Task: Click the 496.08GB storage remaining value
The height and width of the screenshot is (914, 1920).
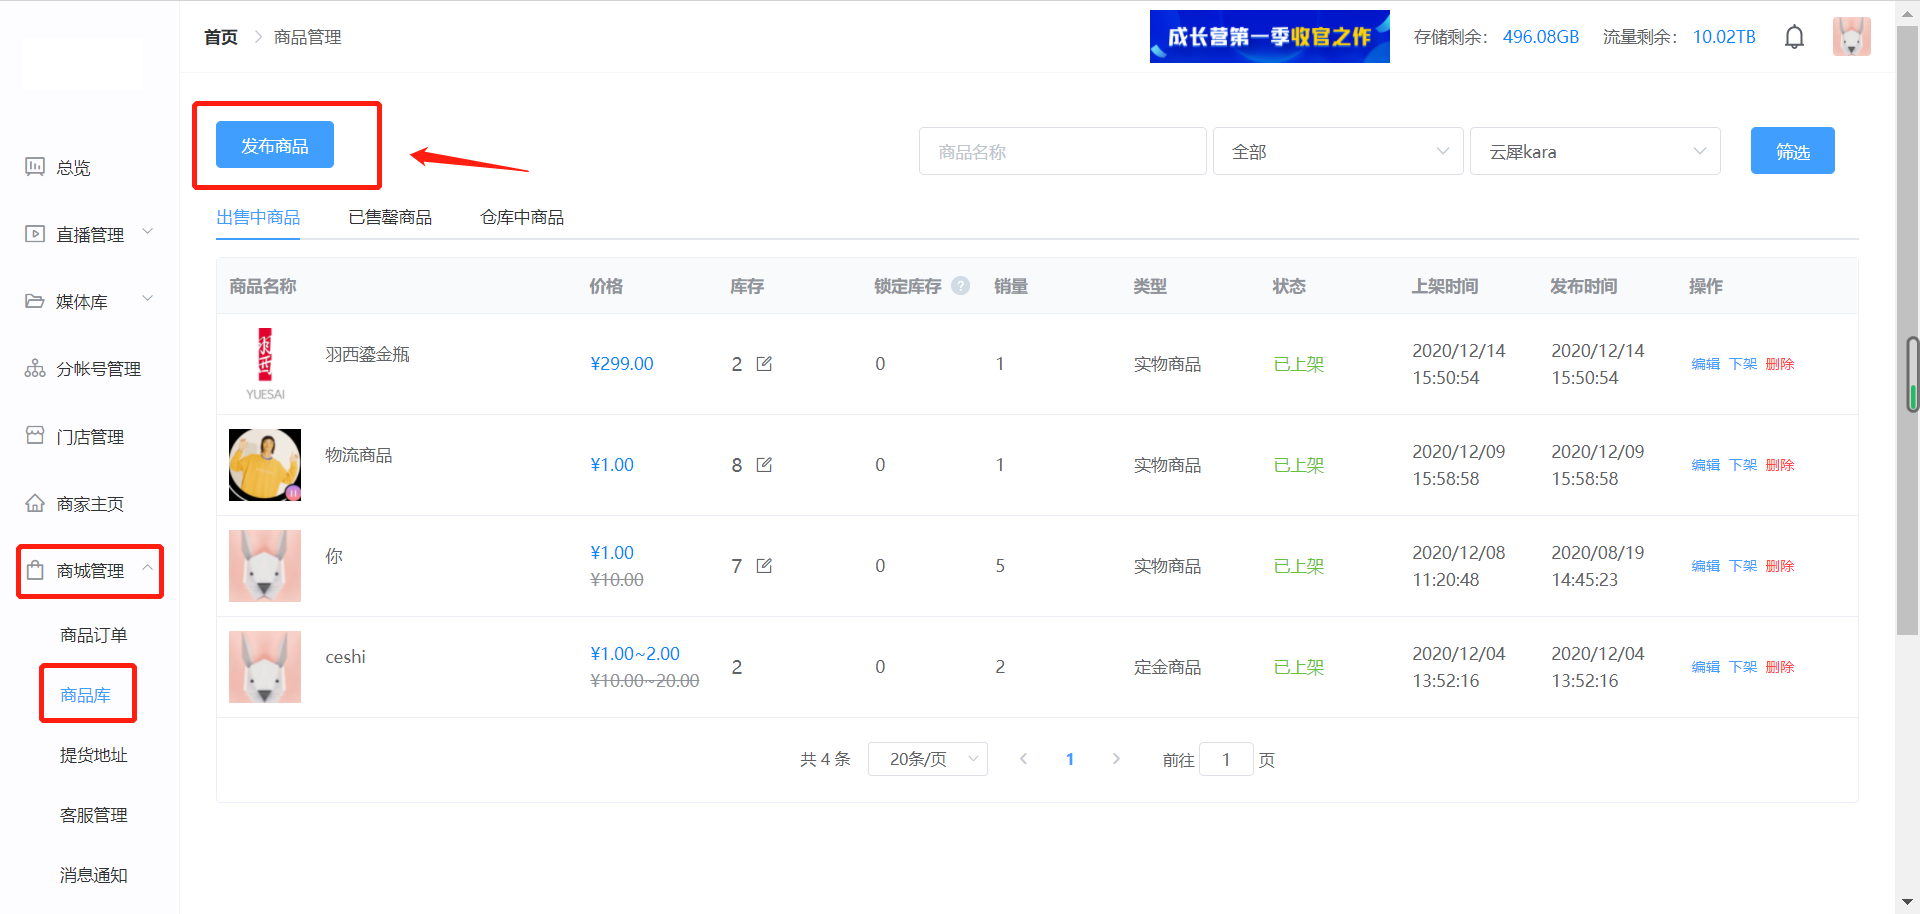Action: [x=1541, y=37]
